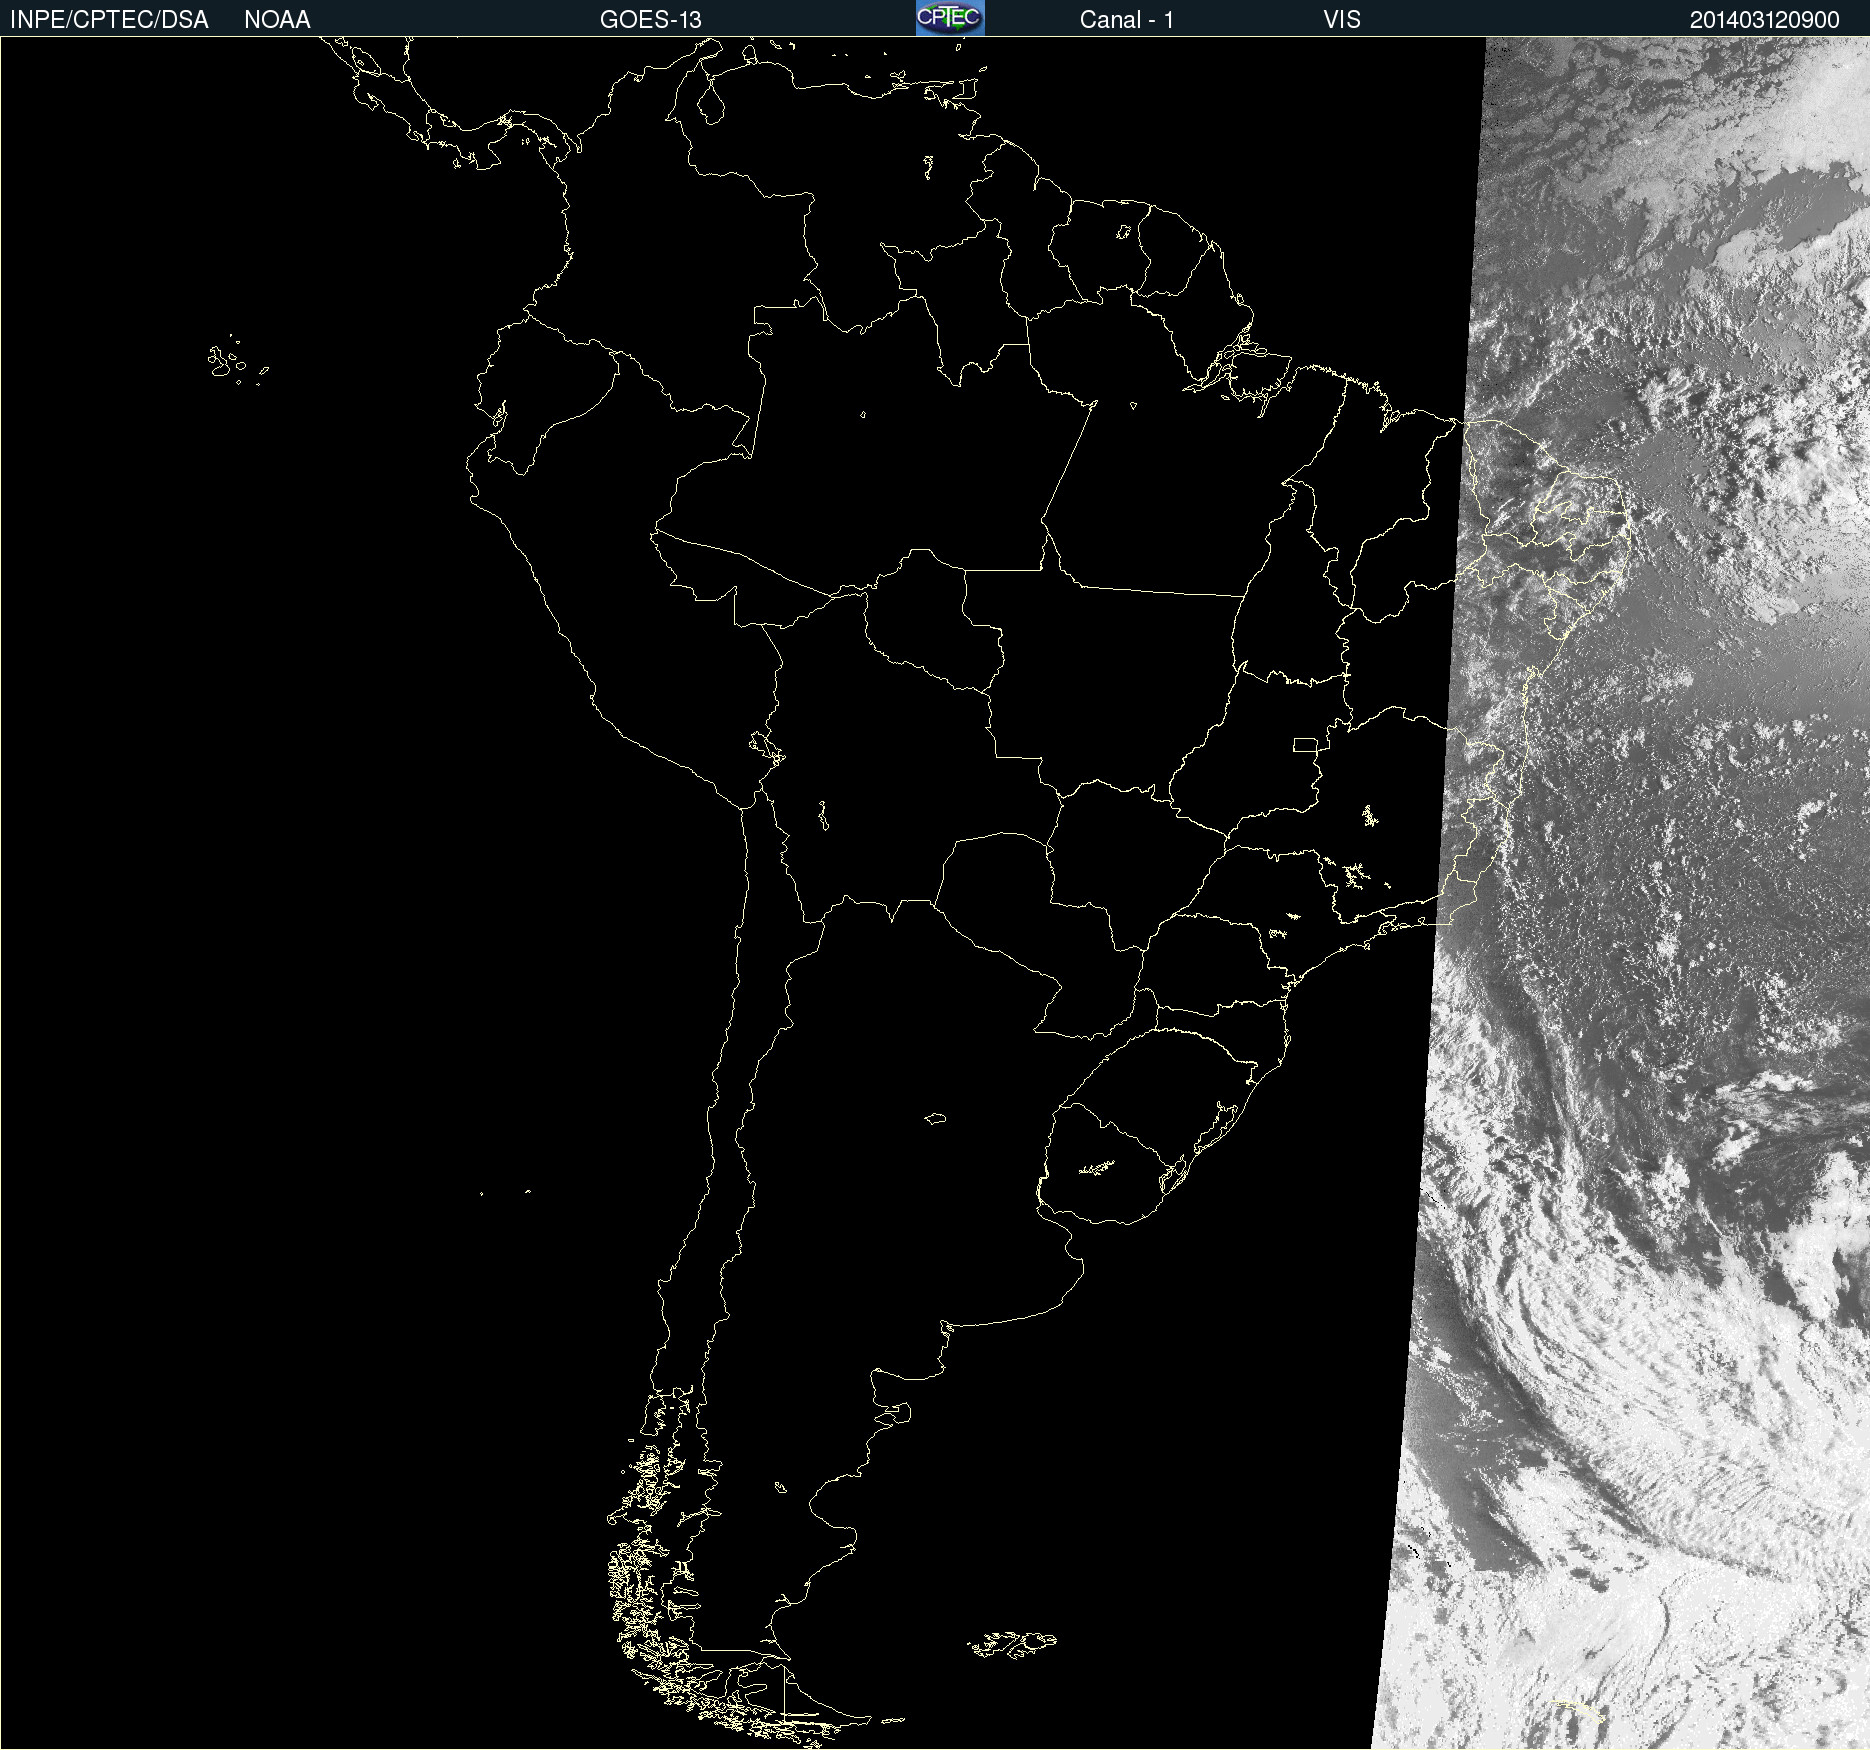The image size is (1870, 1750).
Task: Click the CPTEC logo in the header
Action: click(950, 18)
